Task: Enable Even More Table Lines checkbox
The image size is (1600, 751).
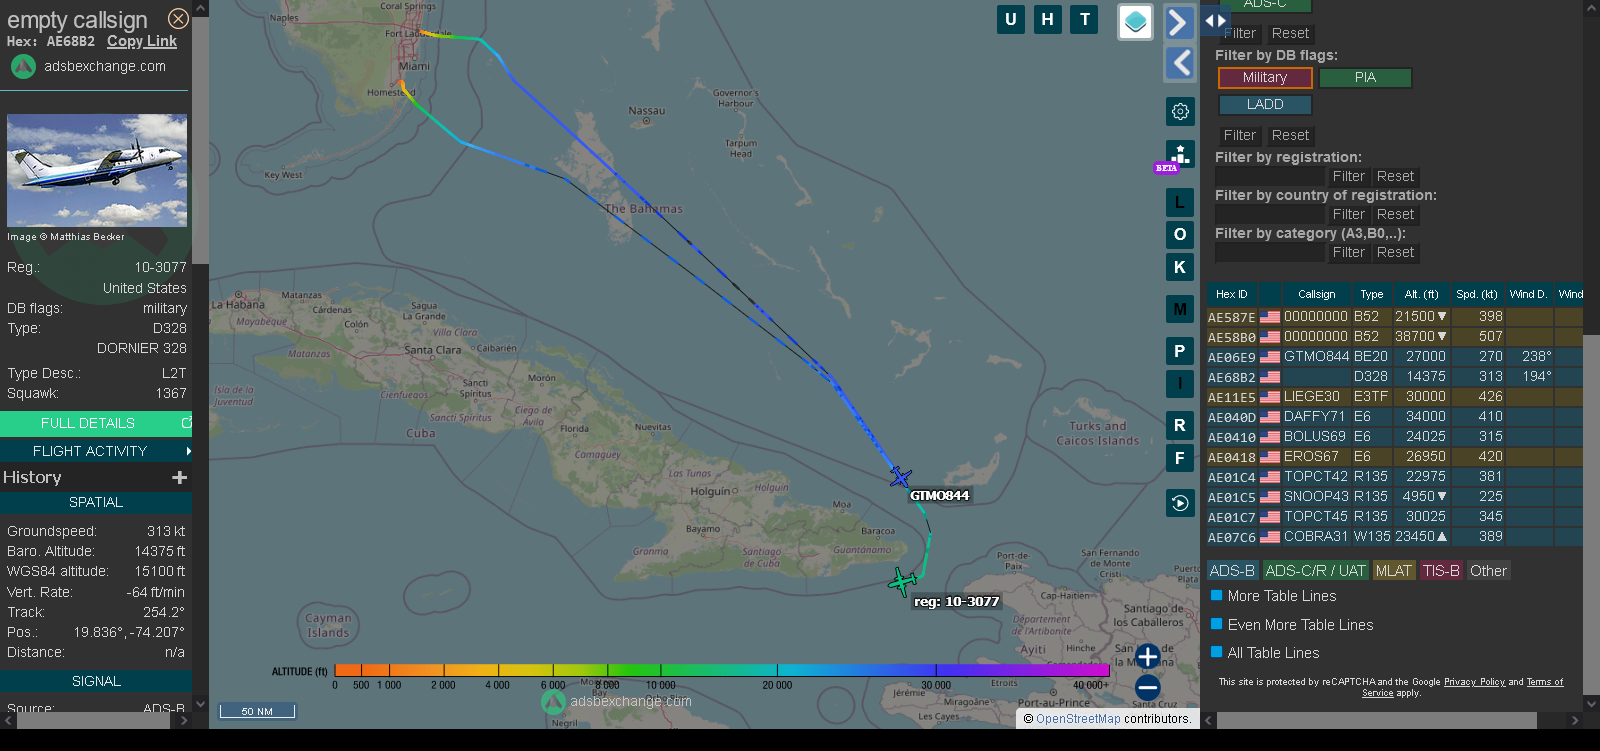Action: (x=1217, y=624)
